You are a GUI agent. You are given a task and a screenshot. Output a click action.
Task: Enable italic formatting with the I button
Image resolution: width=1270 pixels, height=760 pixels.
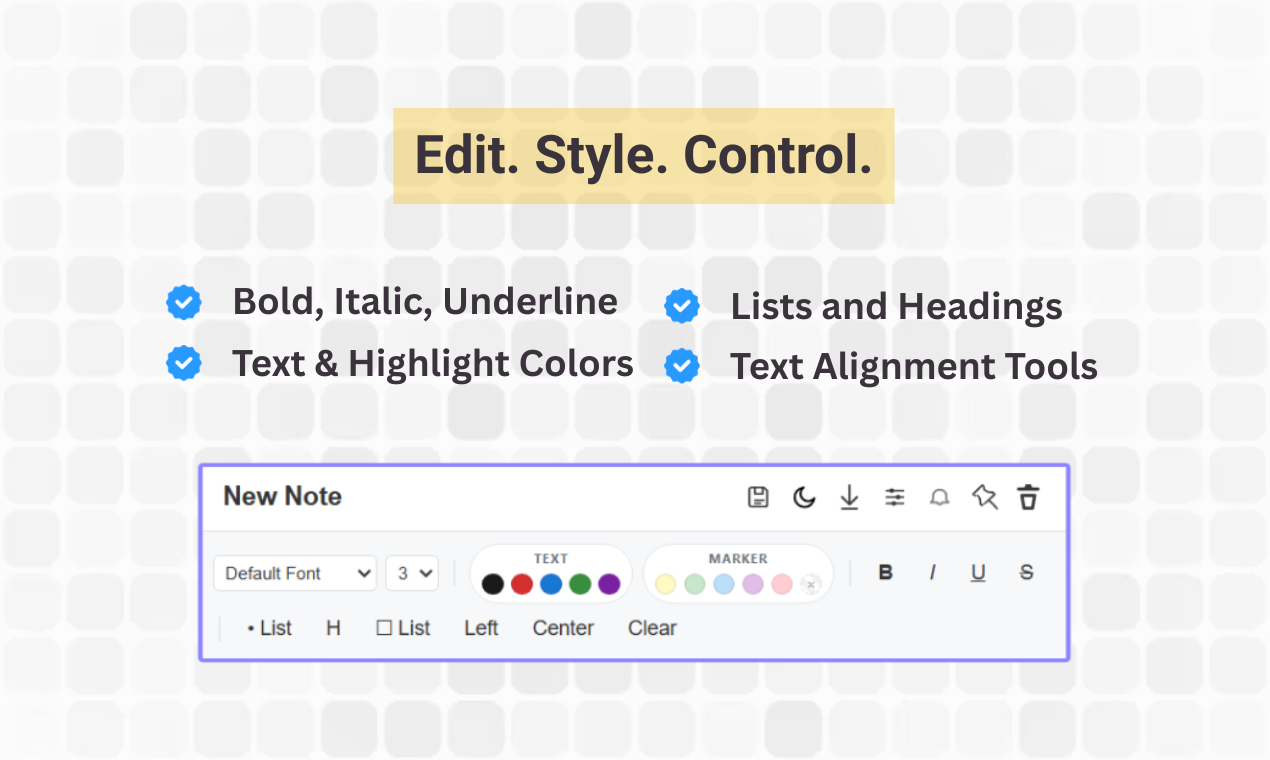[x=931, y=572]
